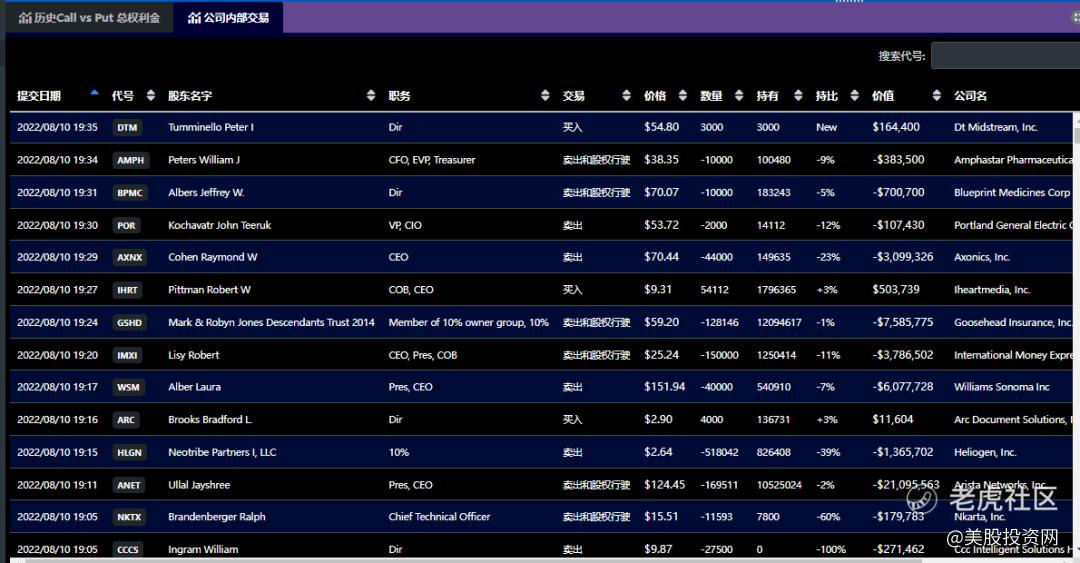Open the NKTX ticker badge
This screenshot has width=1080, height=563.
[129, 517]
